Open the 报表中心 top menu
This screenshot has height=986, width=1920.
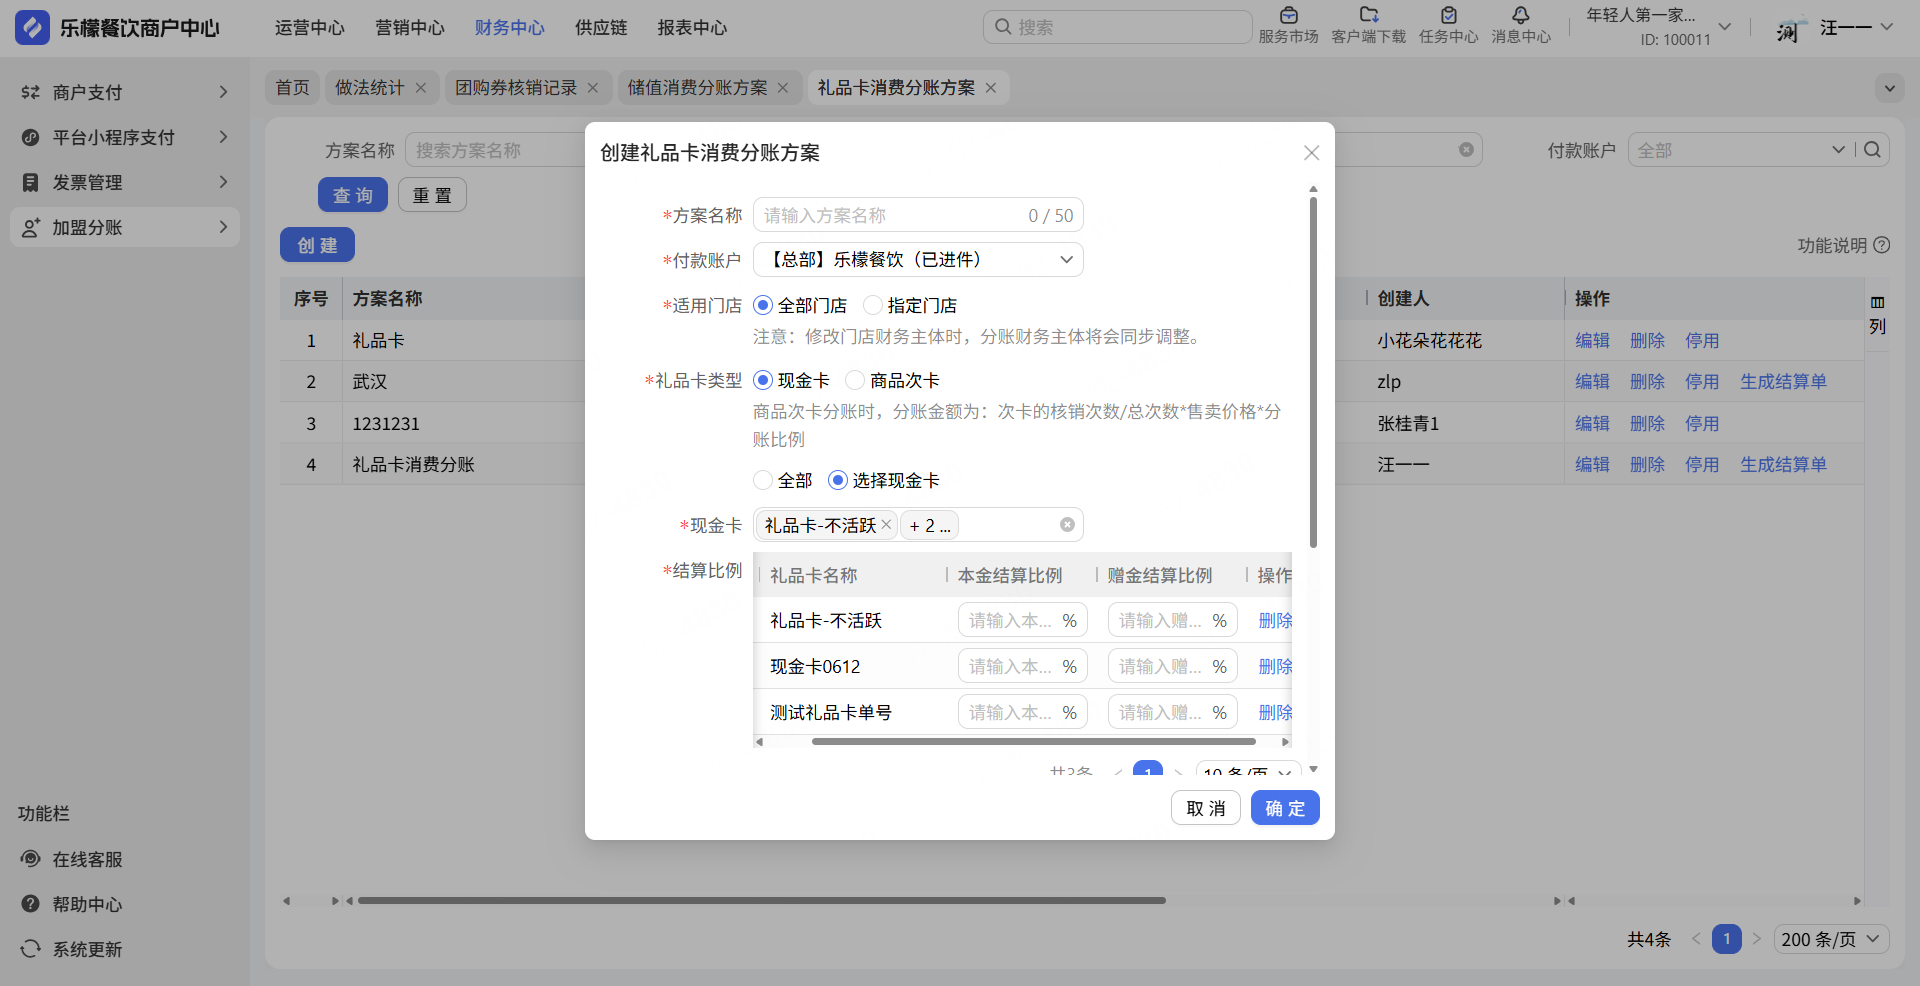(x=692, y=28)
